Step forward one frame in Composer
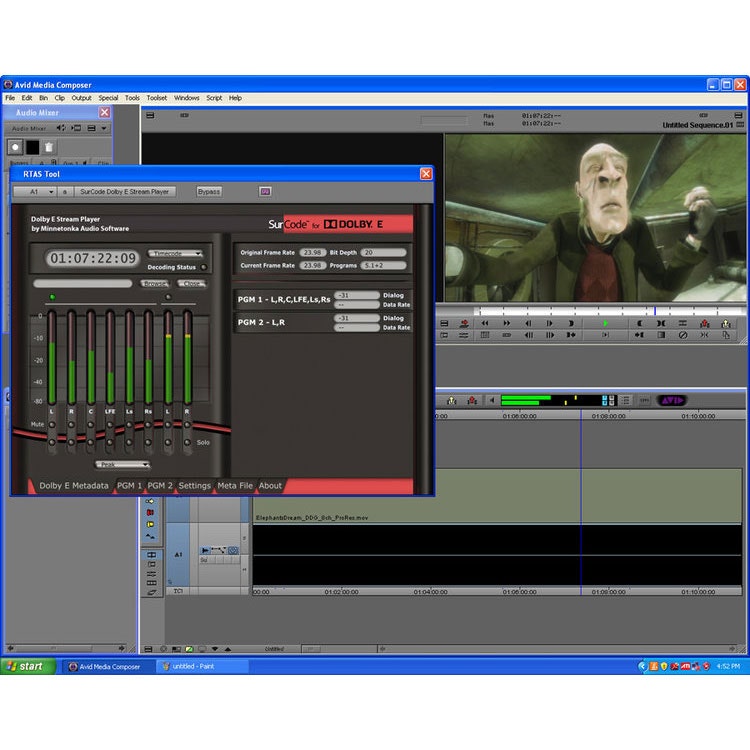 pos(550,324)
